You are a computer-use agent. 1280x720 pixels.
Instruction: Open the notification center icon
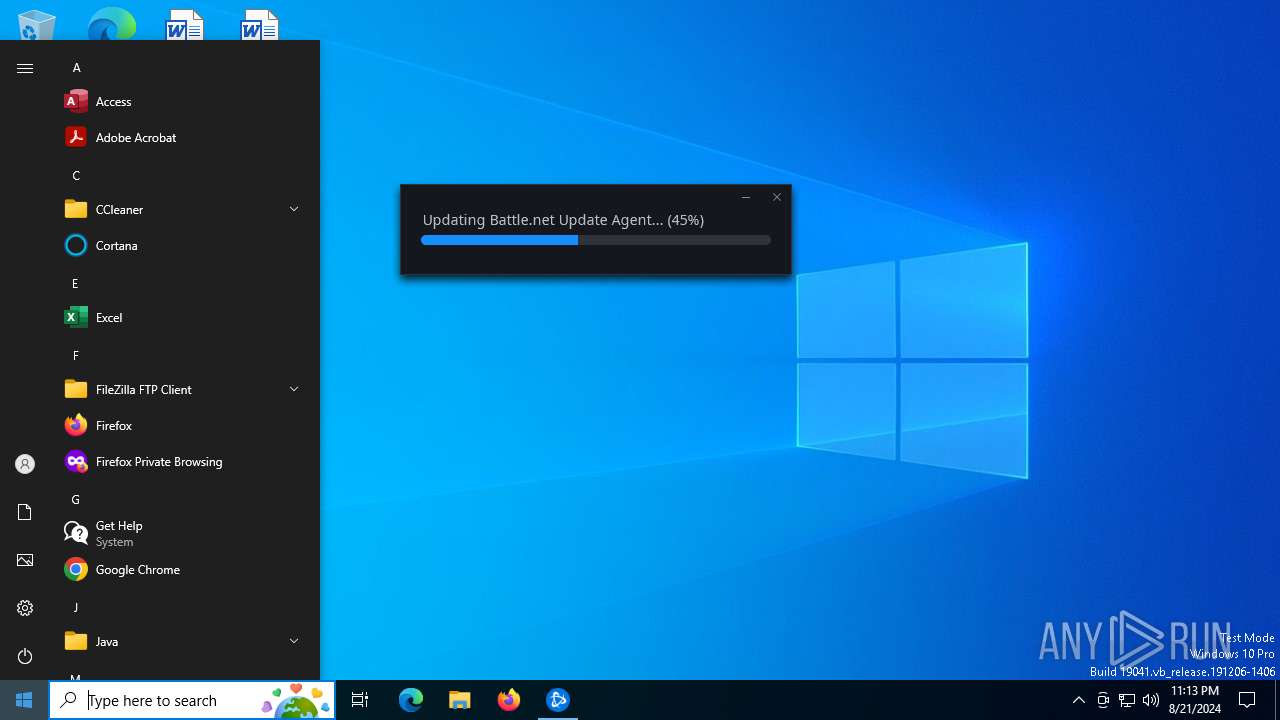point(1247,700)
